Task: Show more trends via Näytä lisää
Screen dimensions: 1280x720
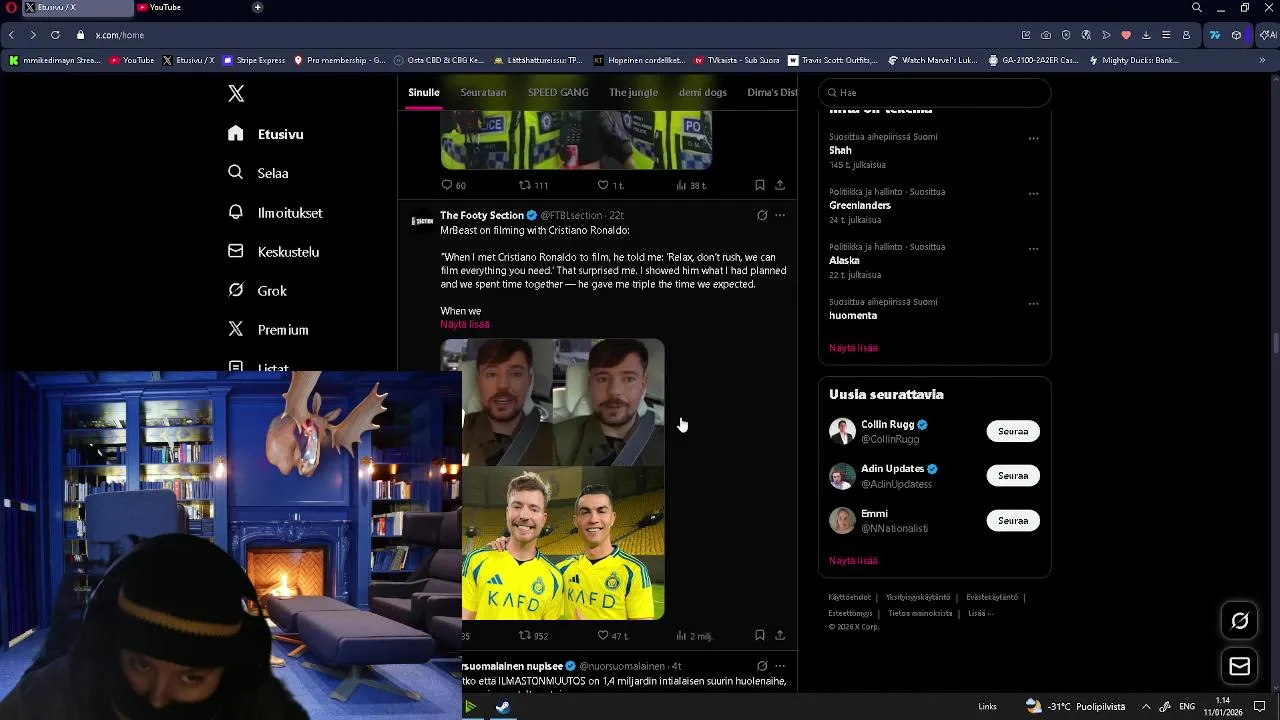Action: pos(853,348)
